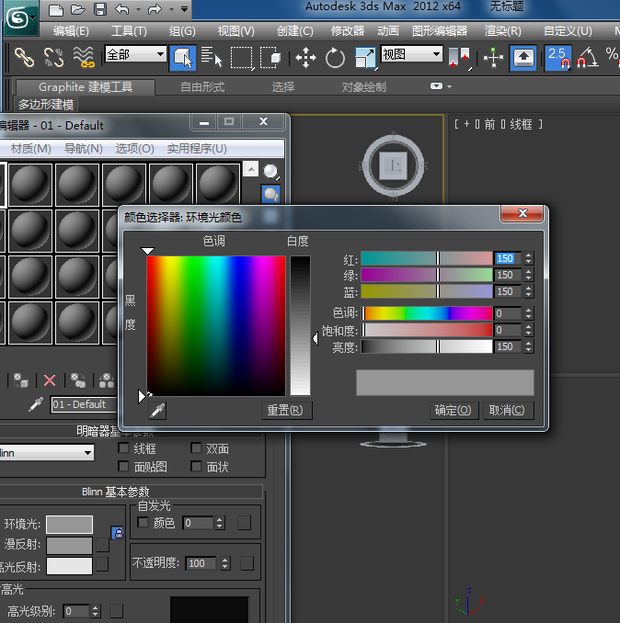Pick color with the eyedropper in color selector
The image size is (620, 623).
[157, 410]
